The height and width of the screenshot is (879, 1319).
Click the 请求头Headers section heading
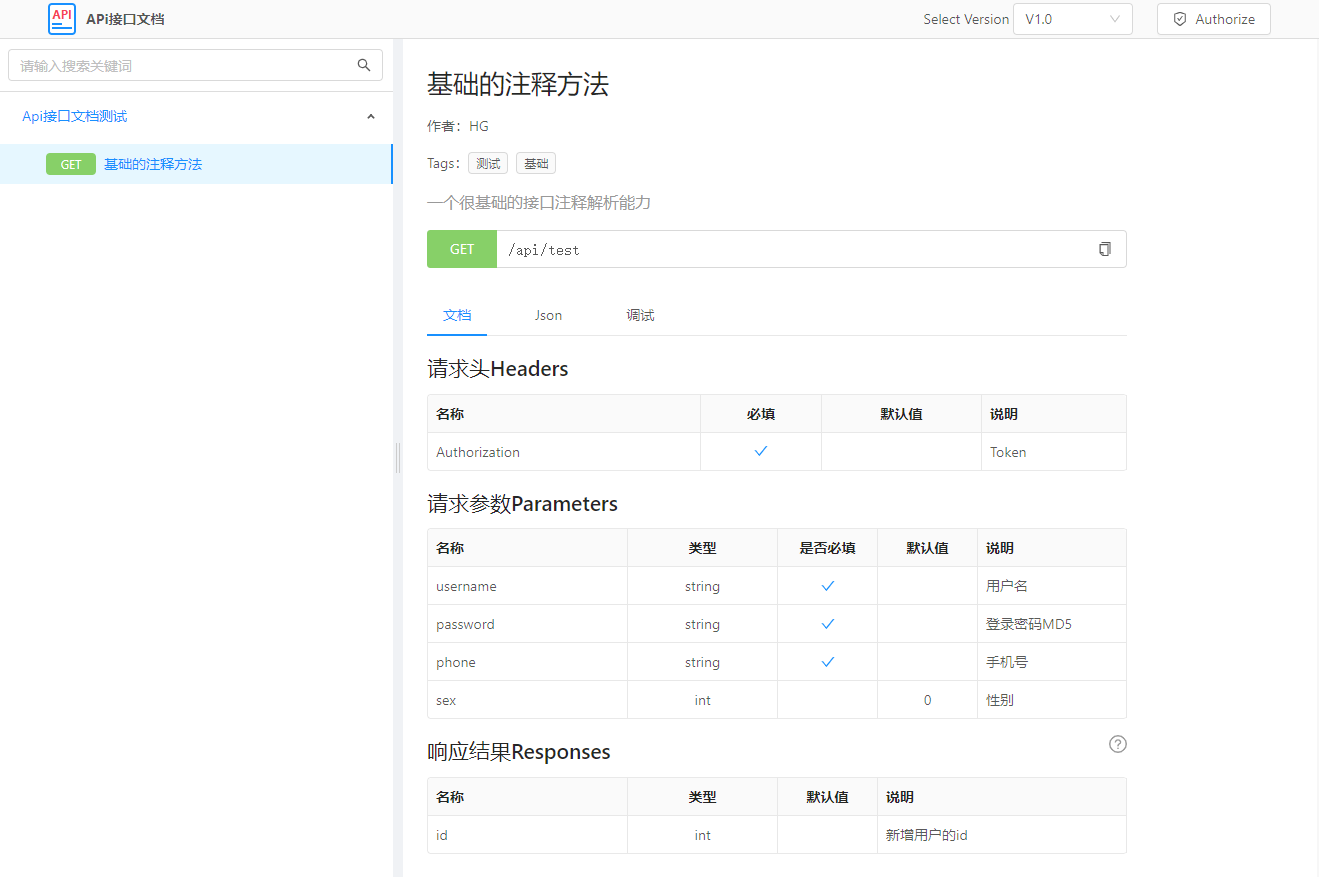pos(498,369)
